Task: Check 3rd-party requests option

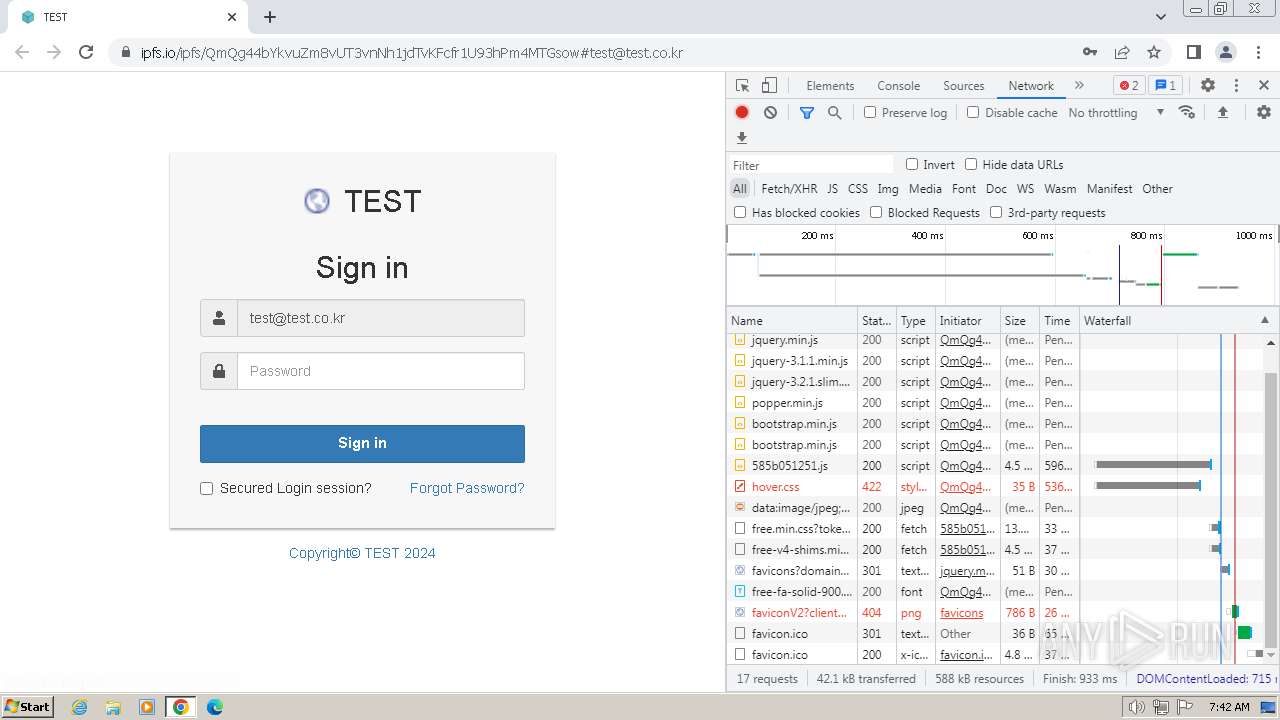Action: point(996,212)
